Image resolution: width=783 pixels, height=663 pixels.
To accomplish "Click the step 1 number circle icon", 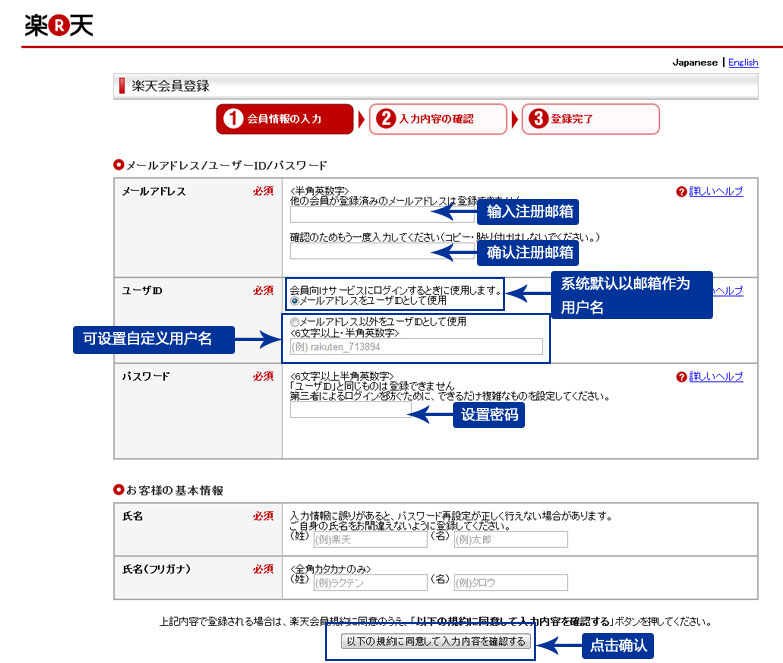I will (233, 119).
